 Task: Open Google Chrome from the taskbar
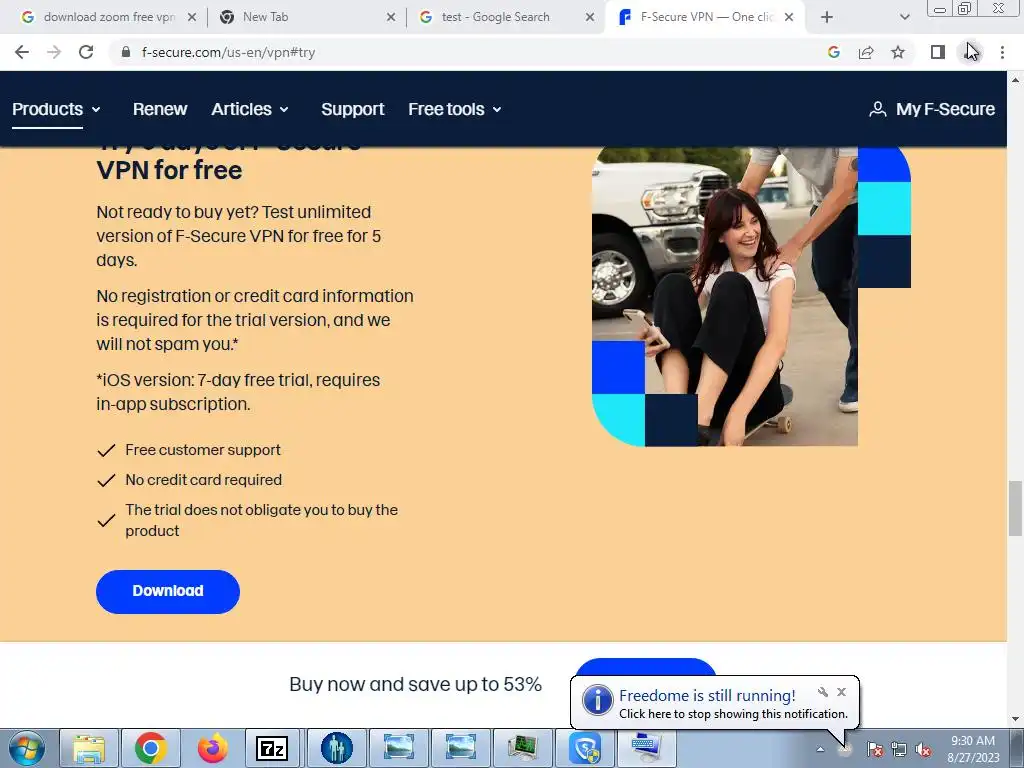(x=151, y=748)
